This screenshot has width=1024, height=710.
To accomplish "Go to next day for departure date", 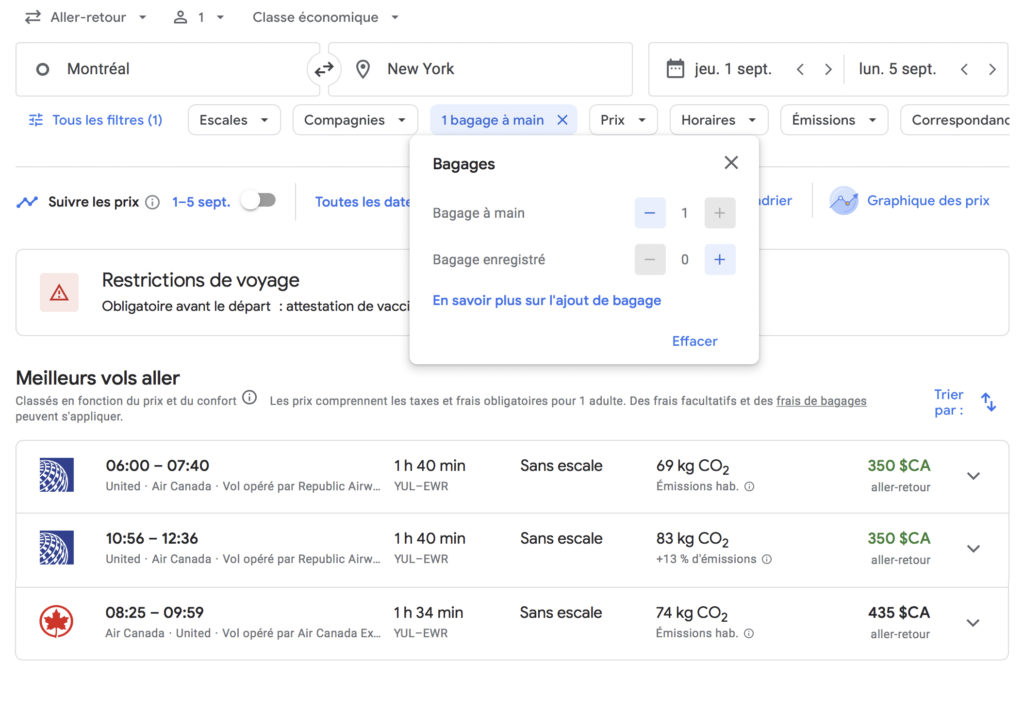I will click(828, 69).
